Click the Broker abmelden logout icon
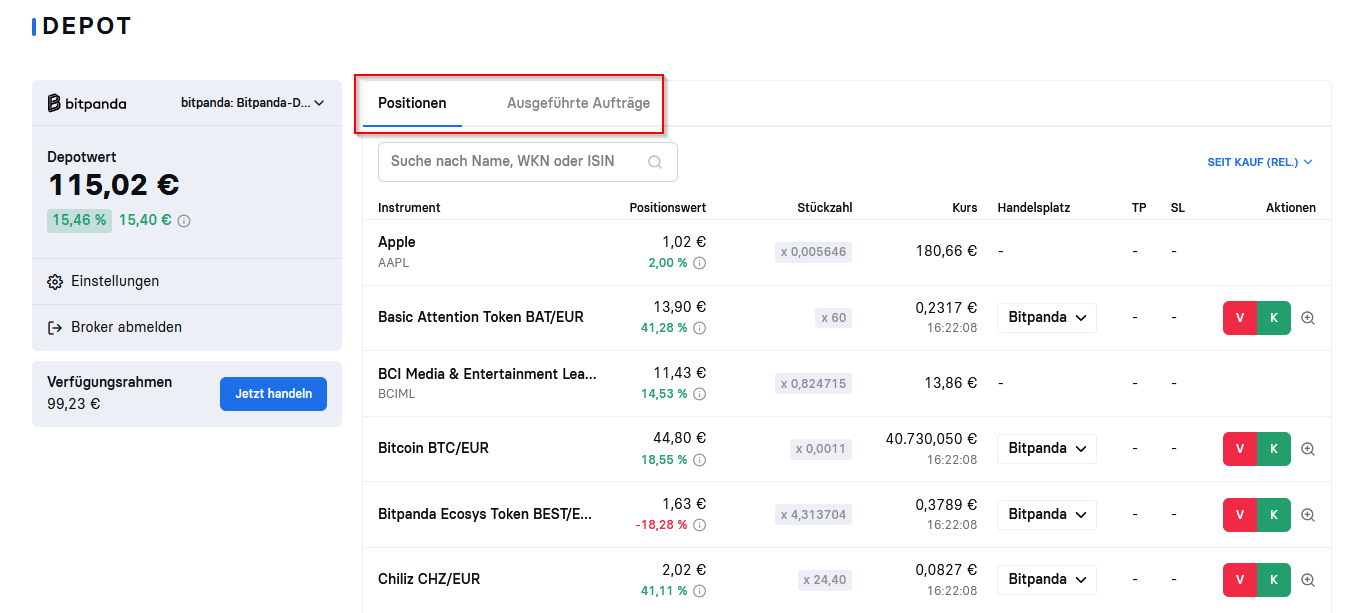The height and width of the screenshot is (613, 1362). (x=55, y=328)
